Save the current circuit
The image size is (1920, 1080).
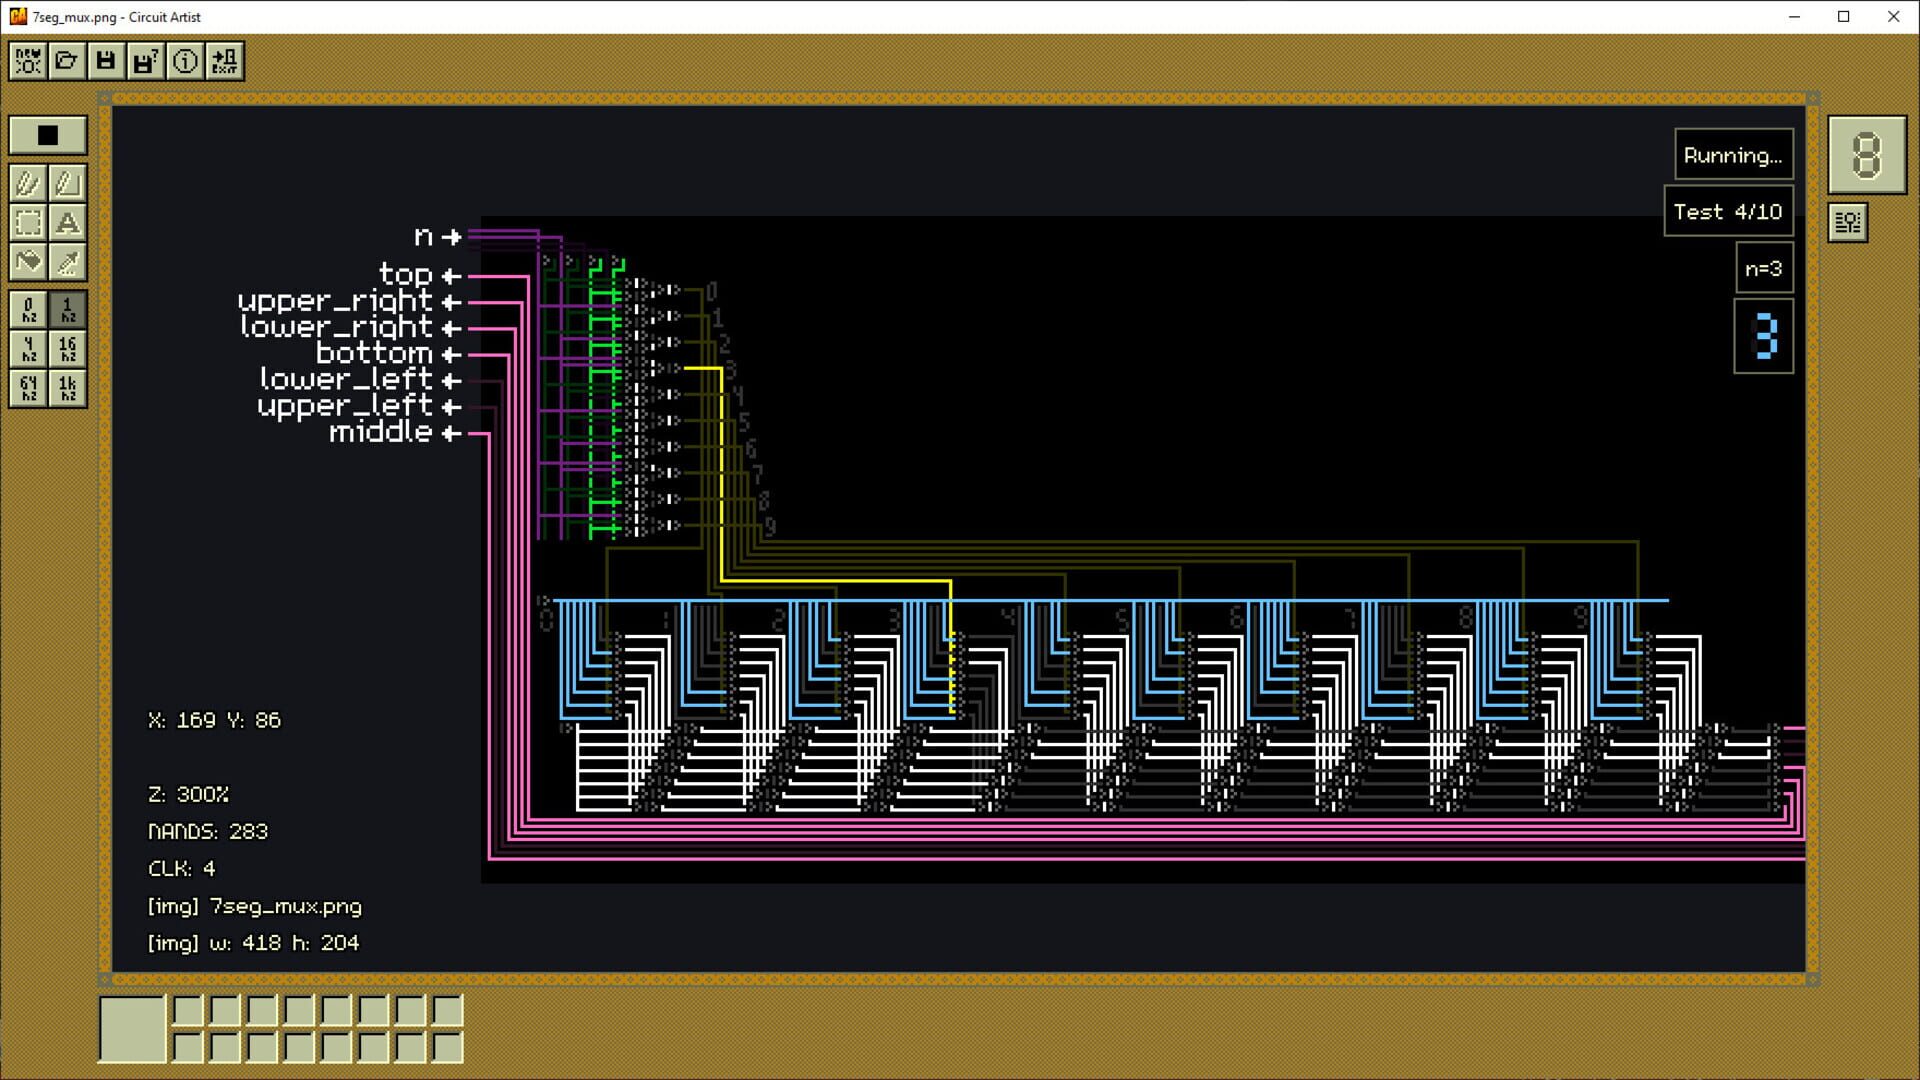click(x=105, y=60)
